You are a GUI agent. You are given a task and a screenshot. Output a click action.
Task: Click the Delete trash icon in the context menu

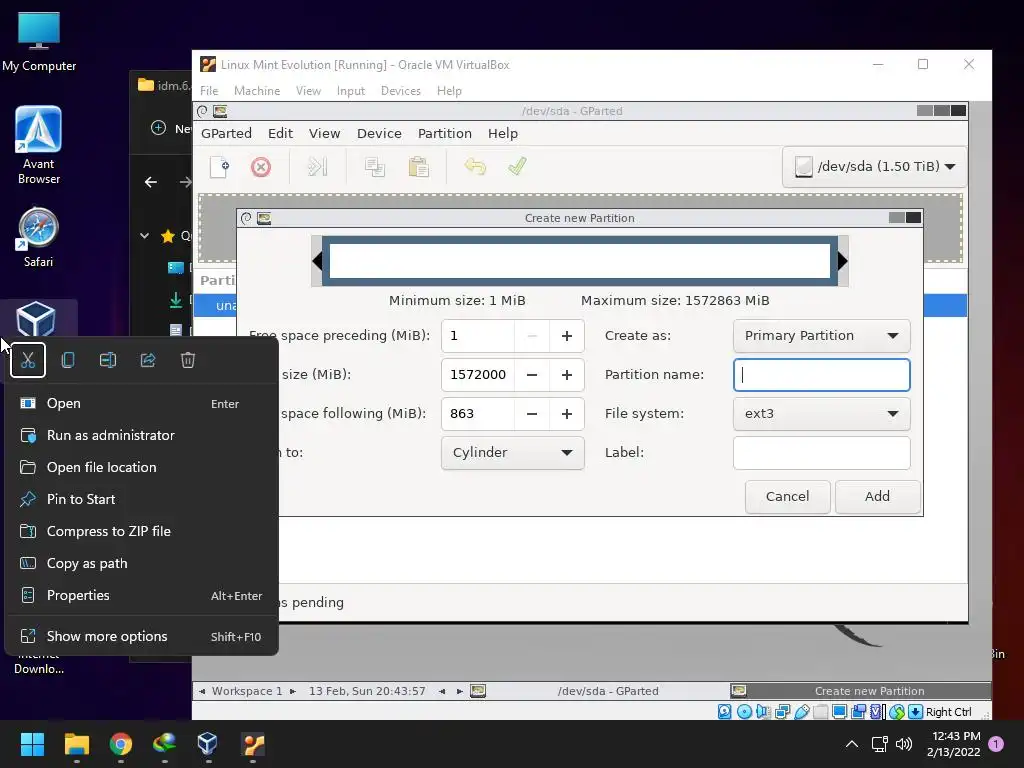[x=188, y=360]
